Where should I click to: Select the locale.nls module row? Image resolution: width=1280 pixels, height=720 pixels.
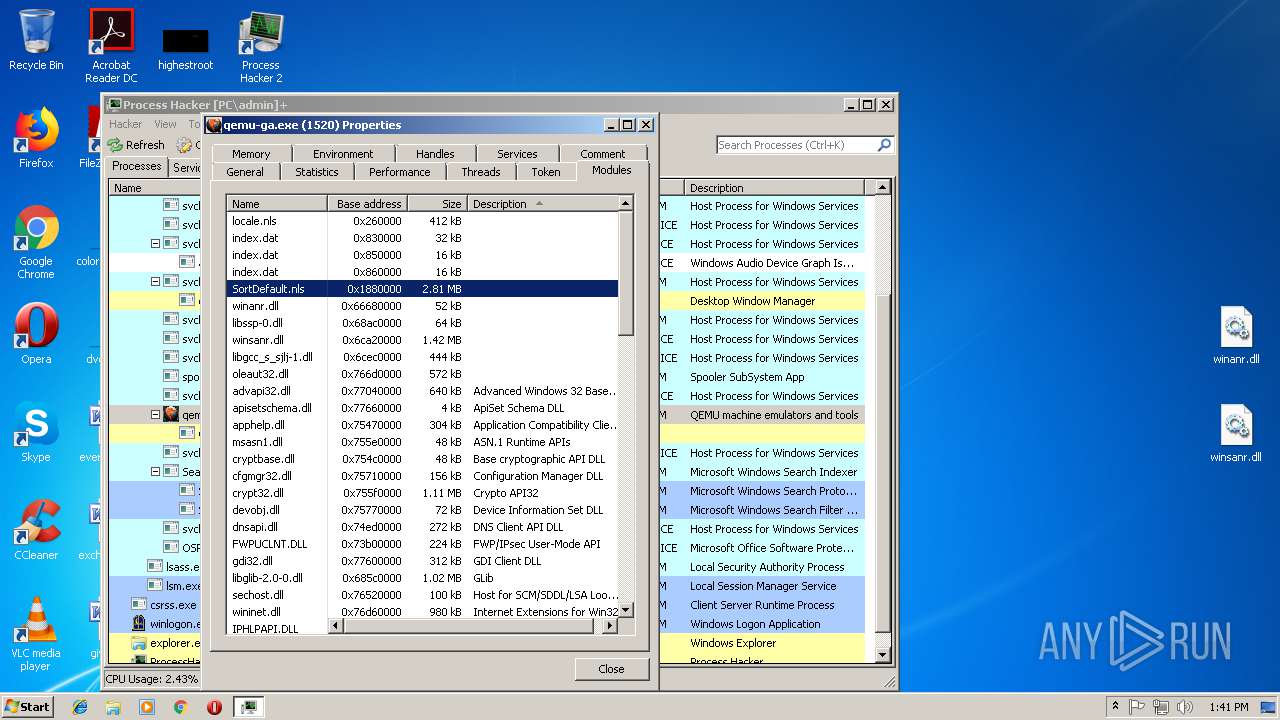pyautogui.click(x=422, y=221)
